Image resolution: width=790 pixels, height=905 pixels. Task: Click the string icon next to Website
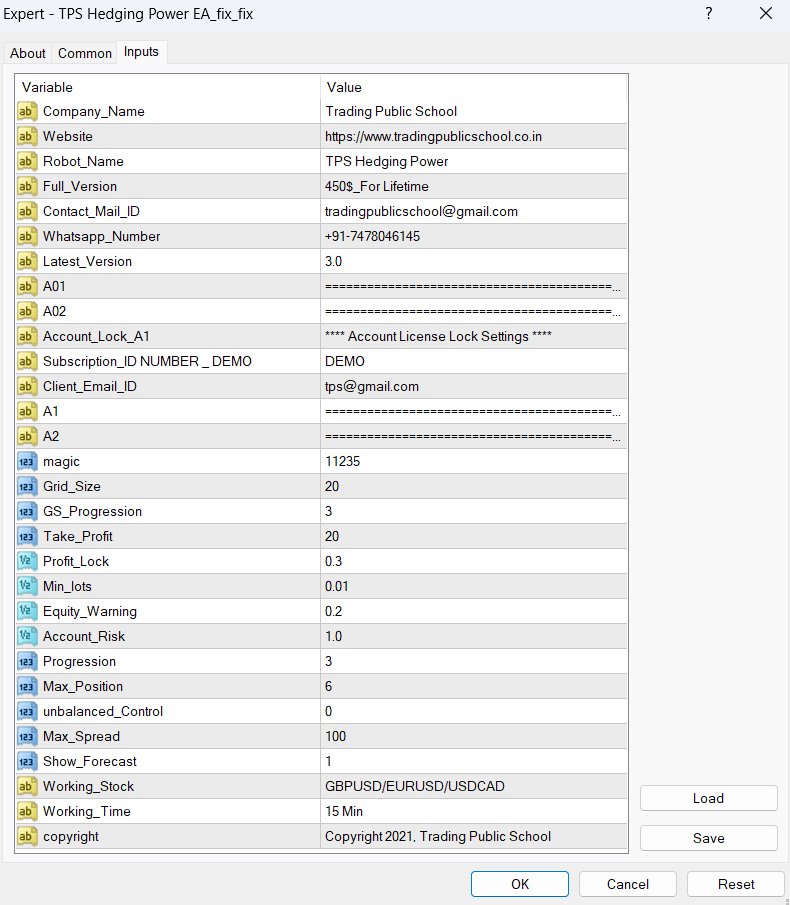pos(28,136)
